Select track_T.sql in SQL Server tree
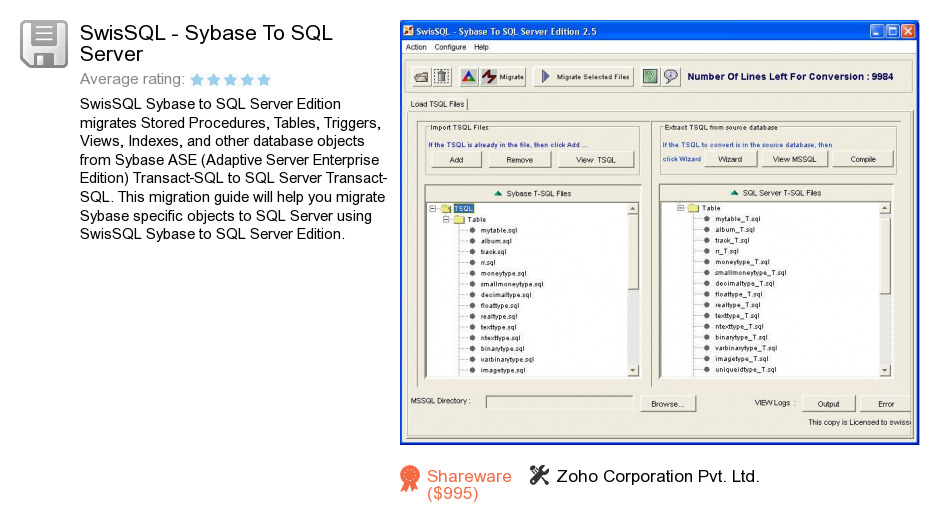Viewport: 940px width, 529px height. click(x=732, y=241)
